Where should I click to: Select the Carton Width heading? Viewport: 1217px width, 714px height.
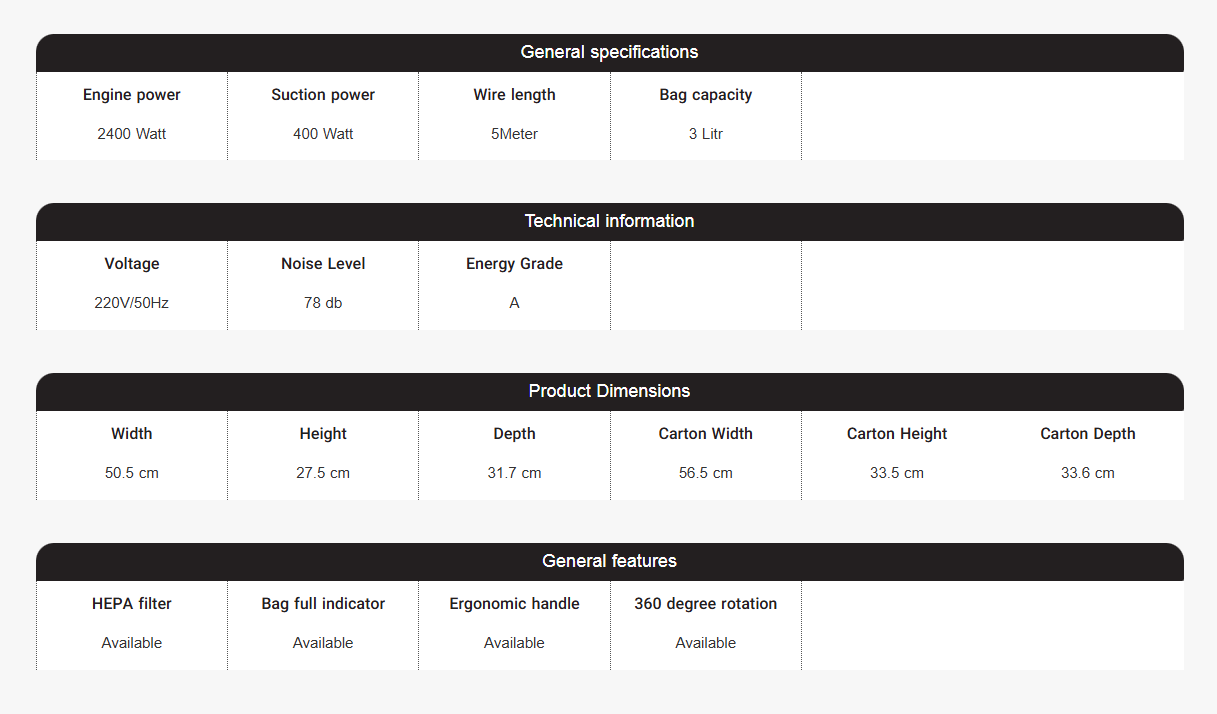(705, 434)
